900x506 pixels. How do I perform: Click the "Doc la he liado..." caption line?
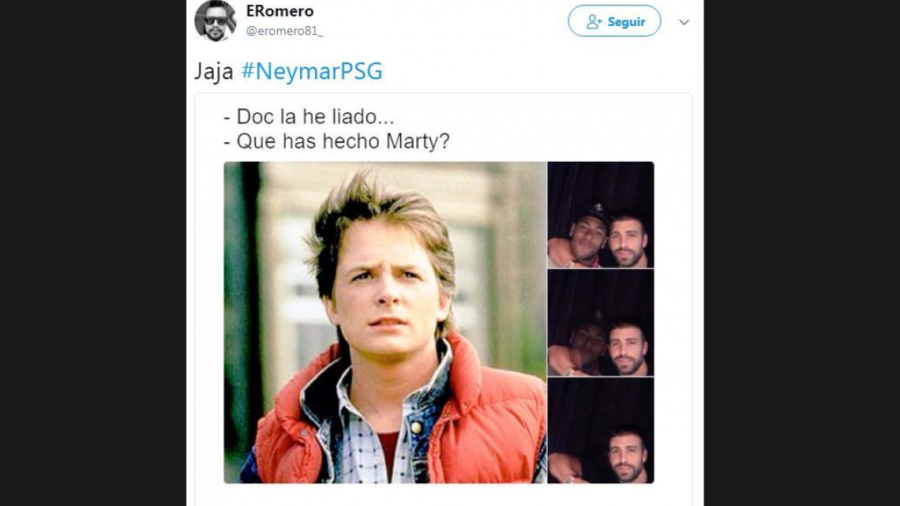point(309,116)
